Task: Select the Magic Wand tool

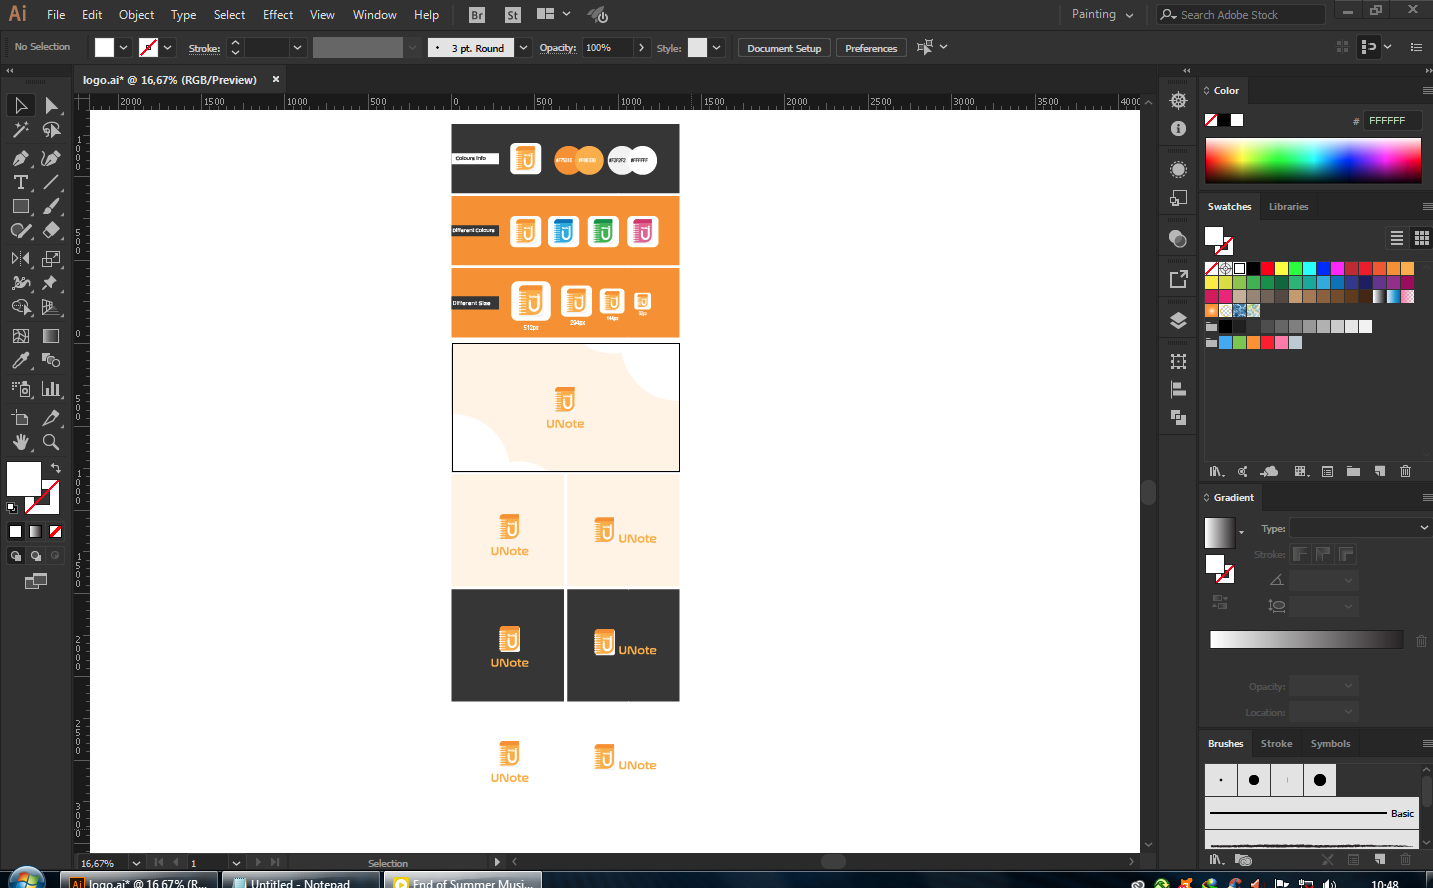Action: 20,130
